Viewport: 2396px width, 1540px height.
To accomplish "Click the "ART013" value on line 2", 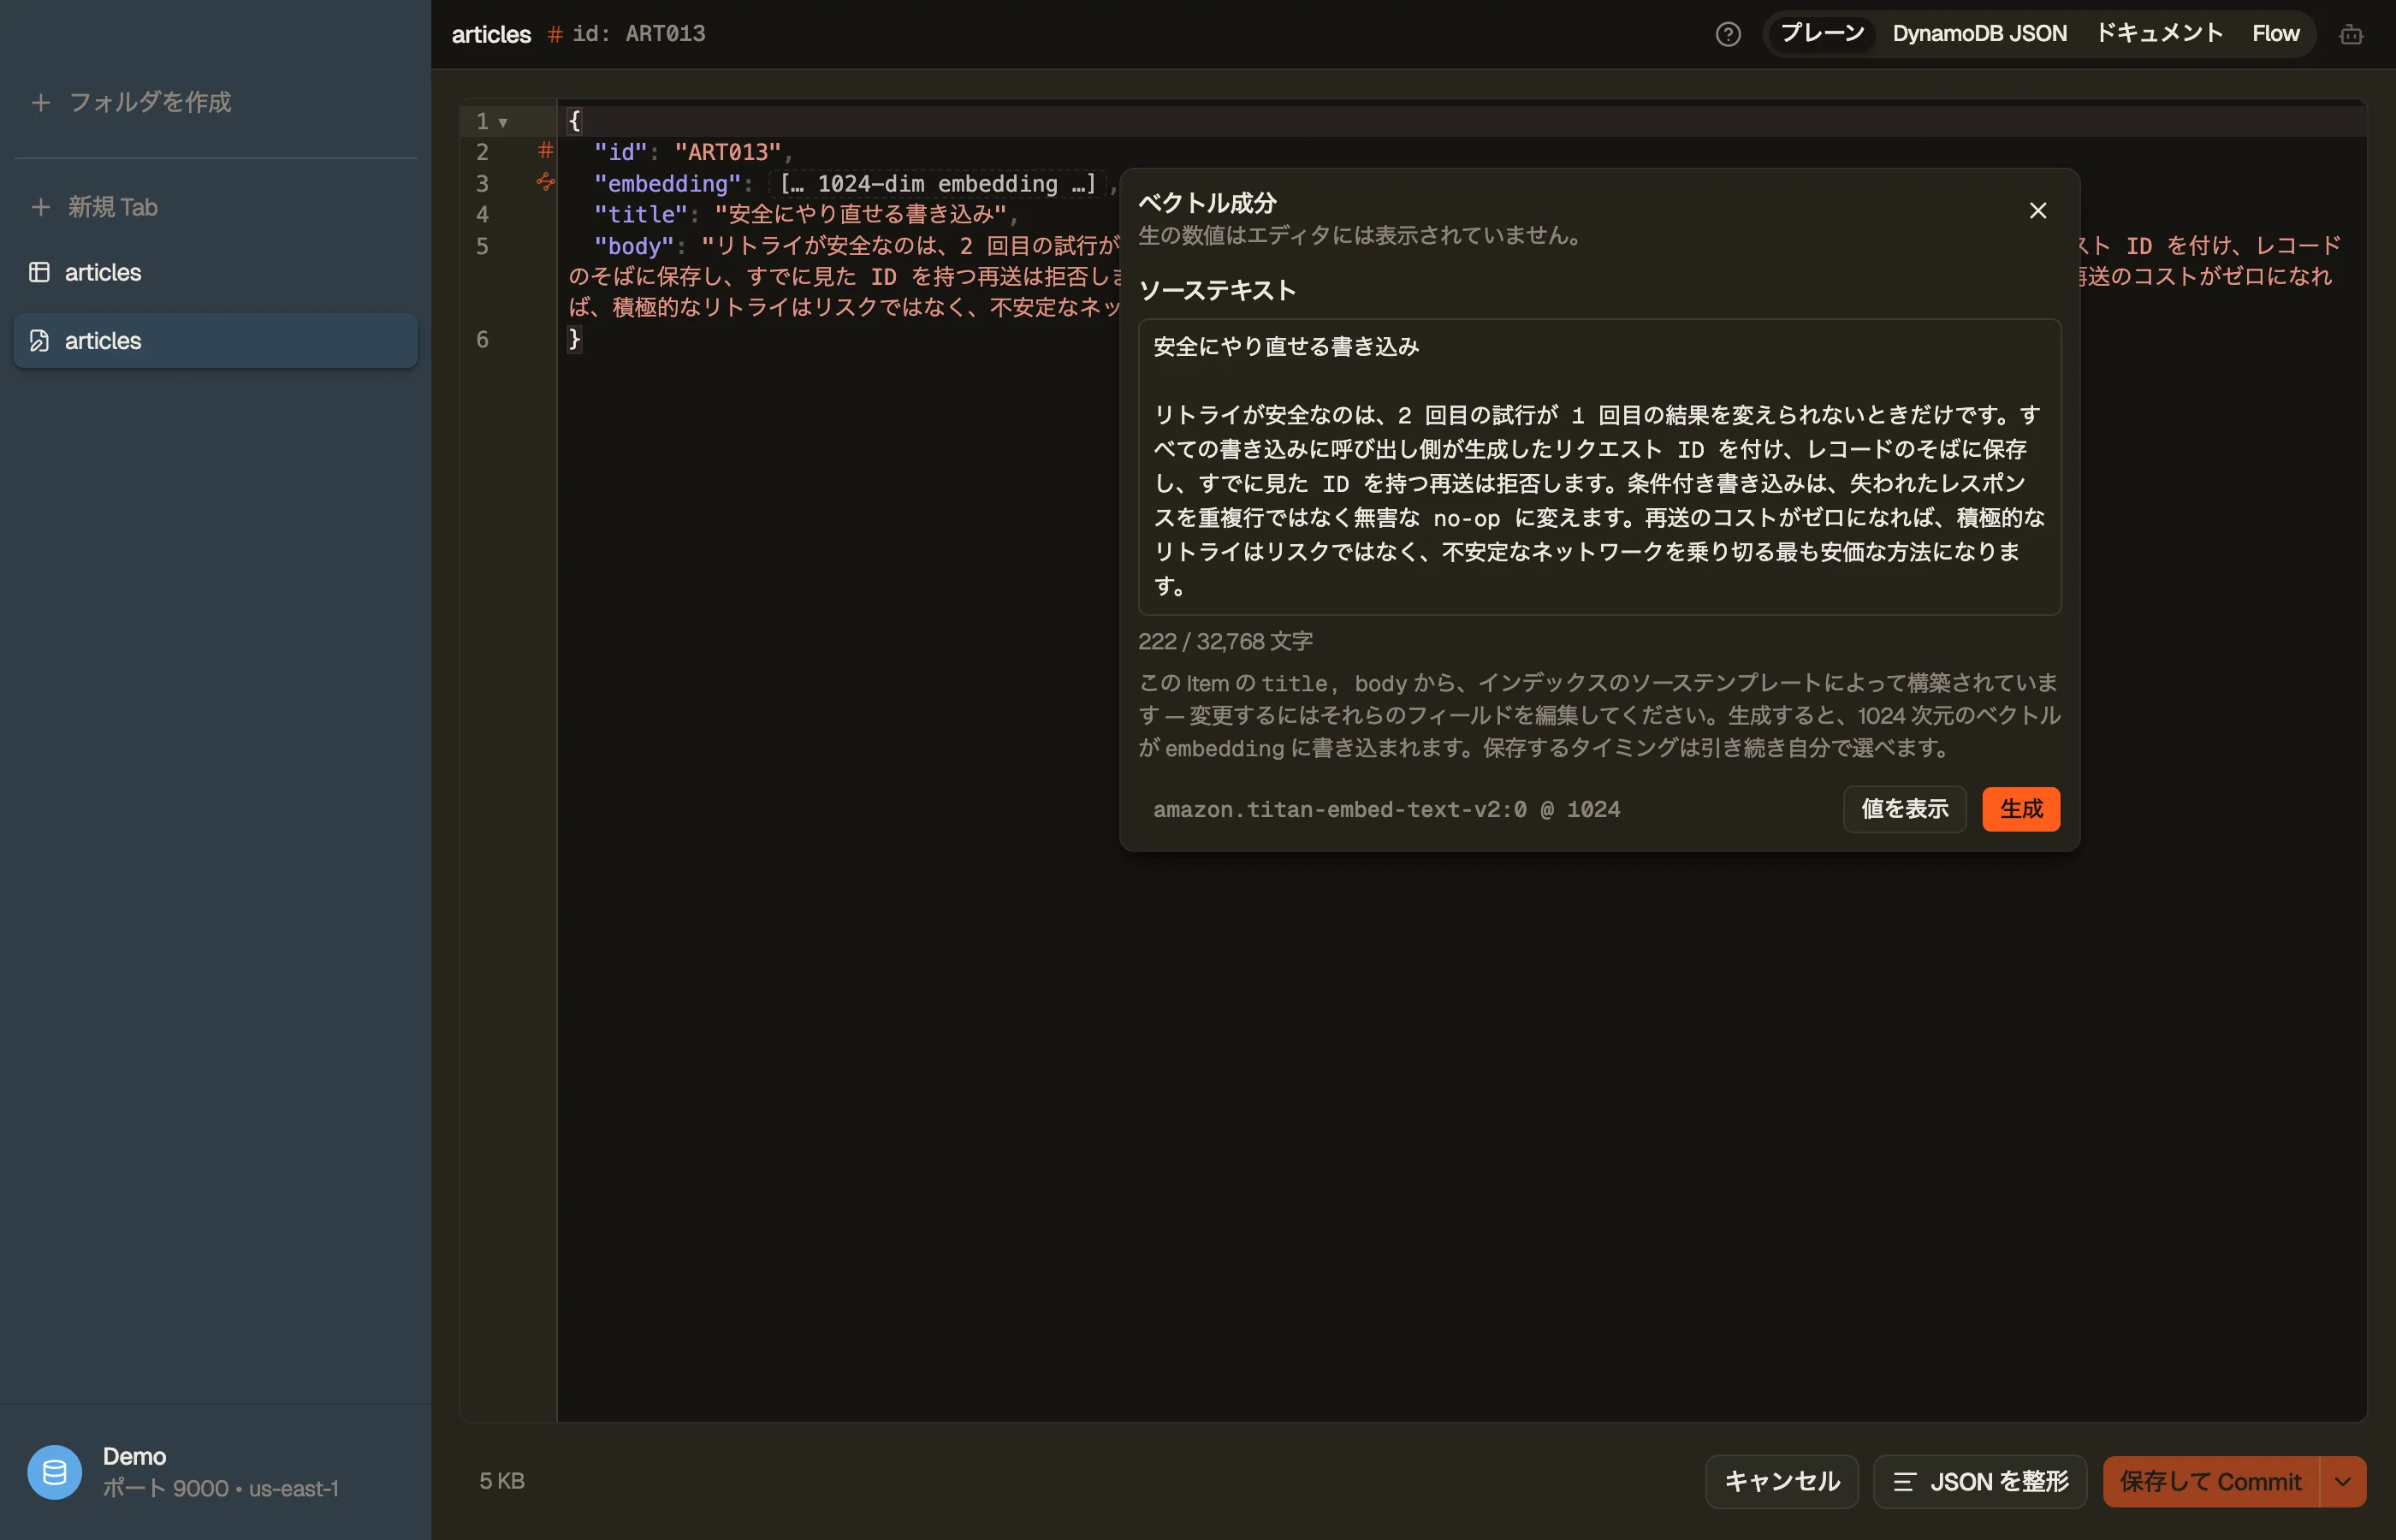I will (727, 152).
